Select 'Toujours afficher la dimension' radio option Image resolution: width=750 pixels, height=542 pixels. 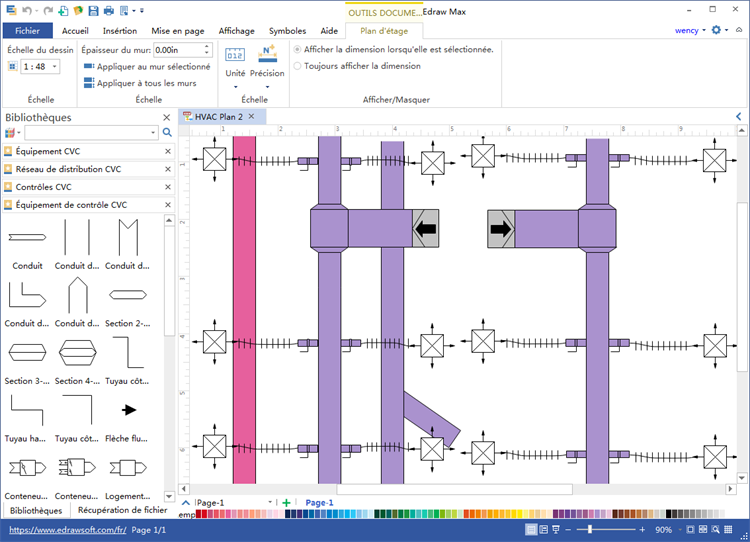(x=297, y=66)
